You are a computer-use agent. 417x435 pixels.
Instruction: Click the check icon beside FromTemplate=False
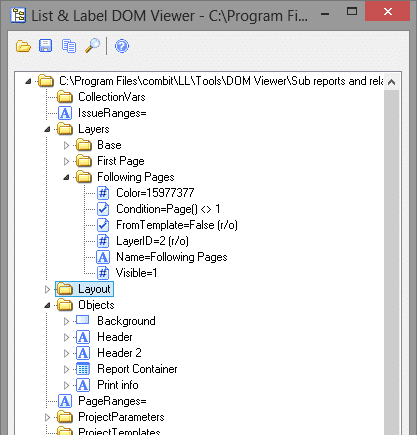103,225
